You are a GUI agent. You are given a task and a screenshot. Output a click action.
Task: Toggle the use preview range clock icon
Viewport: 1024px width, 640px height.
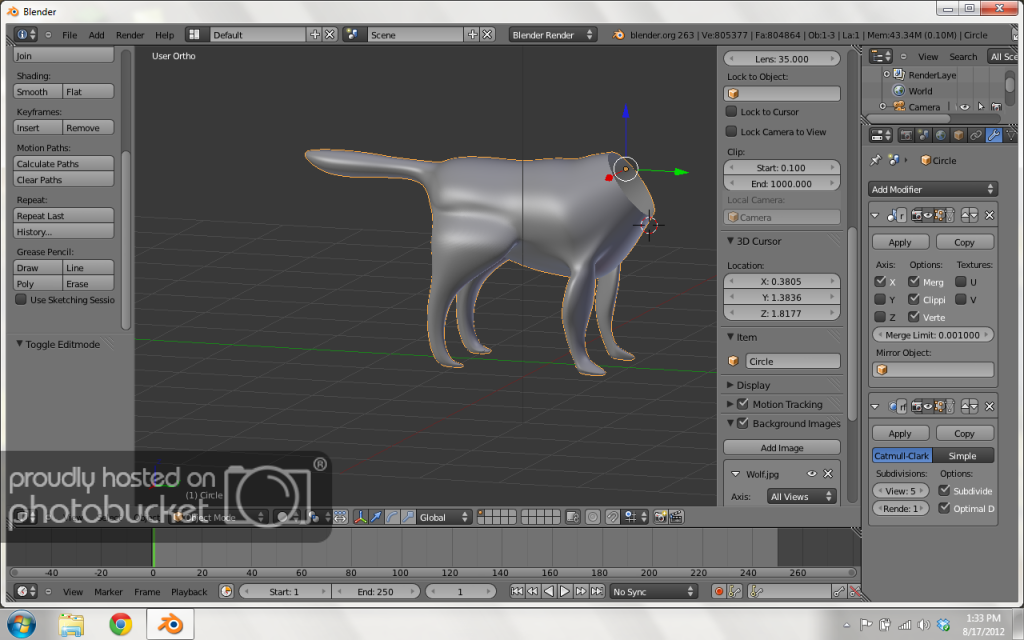[226, 592]
